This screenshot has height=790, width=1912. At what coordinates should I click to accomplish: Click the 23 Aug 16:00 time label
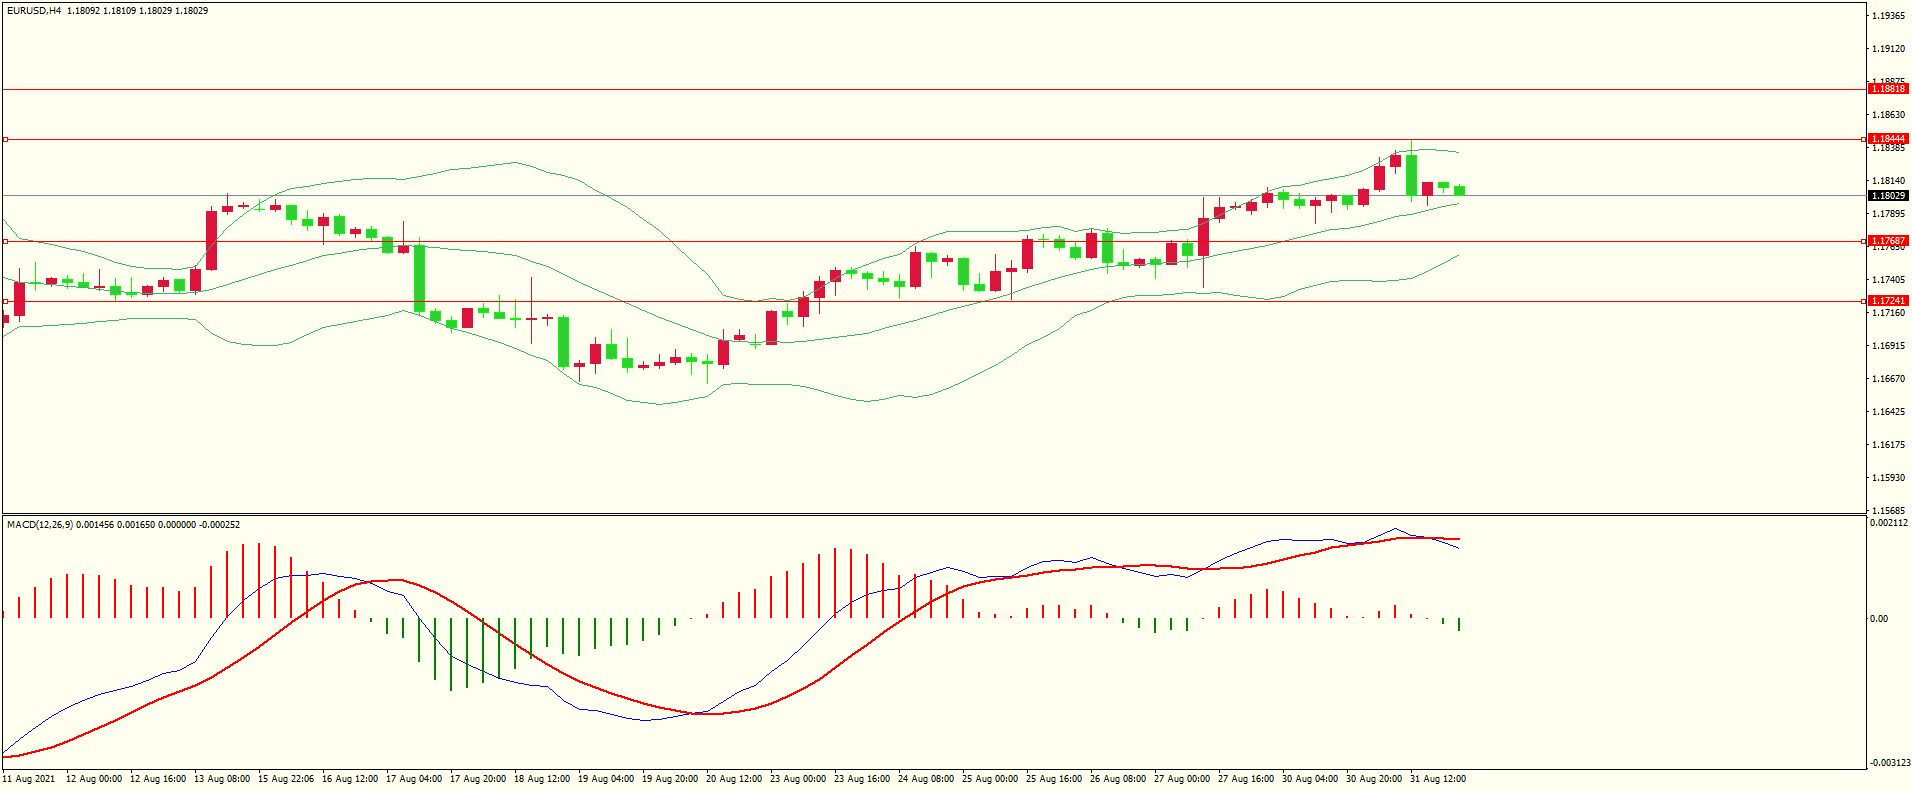click(862, 779)
